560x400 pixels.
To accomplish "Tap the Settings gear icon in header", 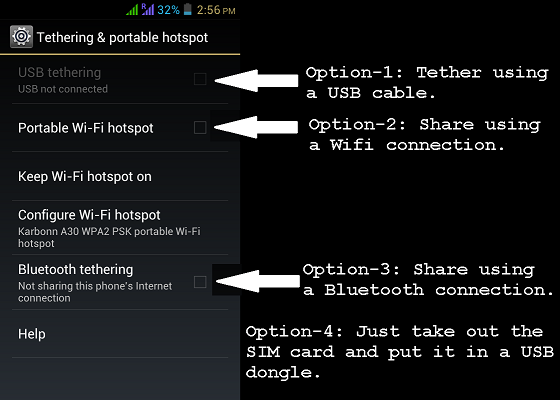I will [x=21, y=37].
